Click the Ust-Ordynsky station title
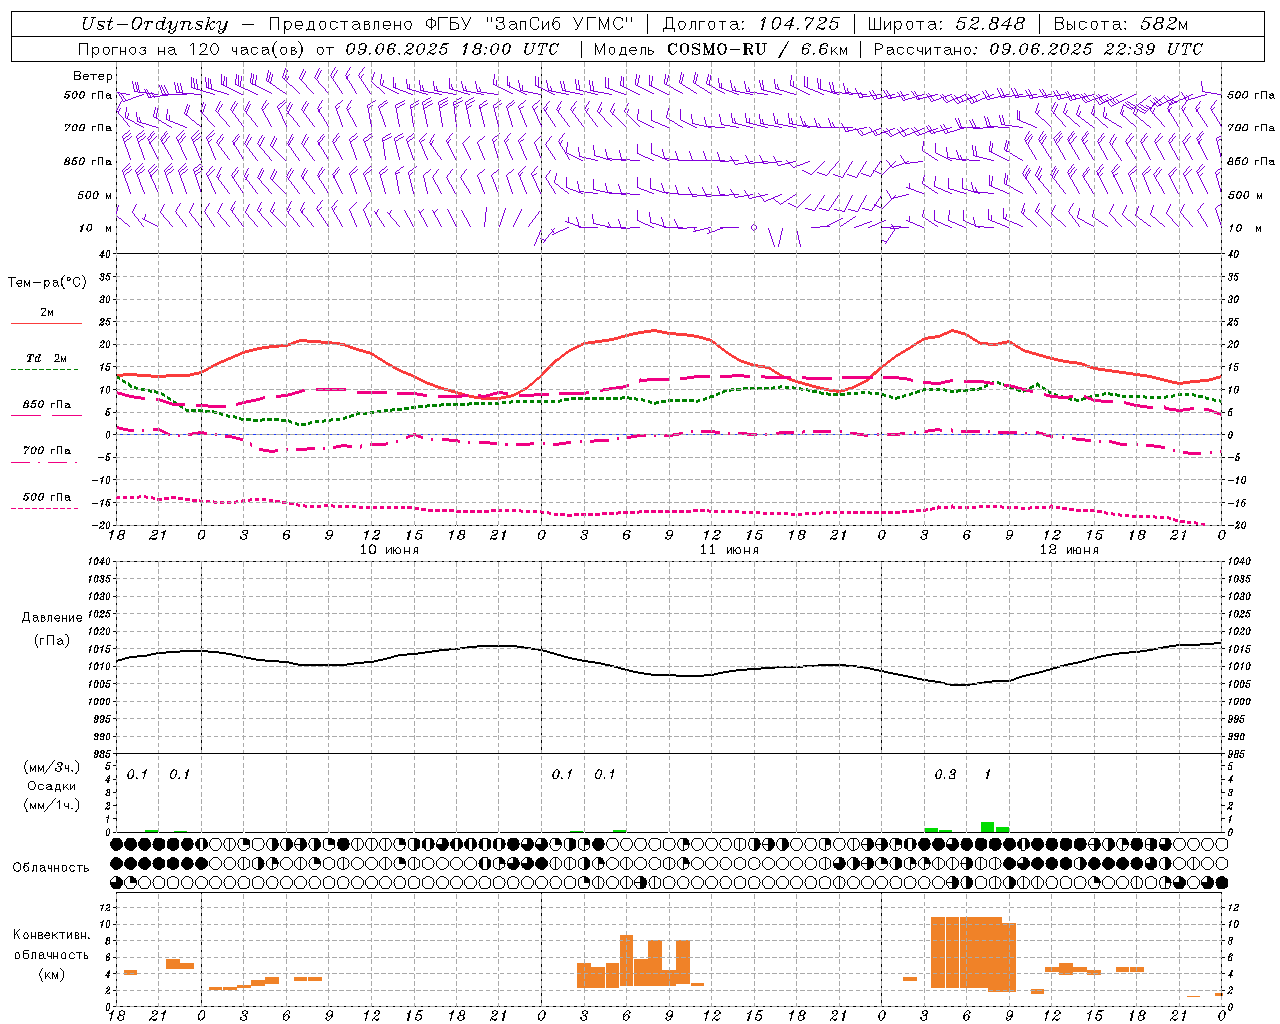This screenshot has height=1024, width=1280. pos(154,24)
